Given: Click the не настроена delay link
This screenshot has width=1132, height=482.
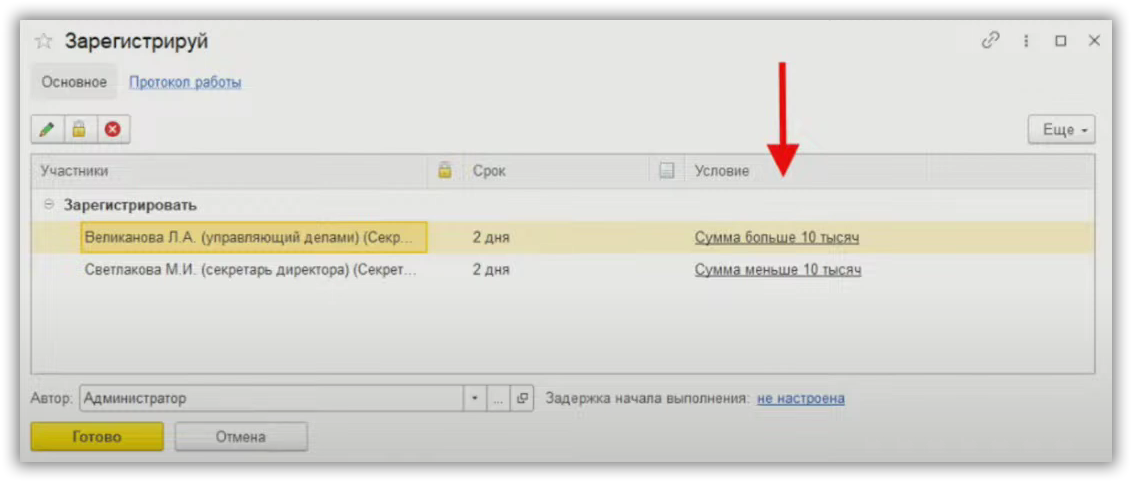Looking at the screenshot, I should [x=801, y=398].
